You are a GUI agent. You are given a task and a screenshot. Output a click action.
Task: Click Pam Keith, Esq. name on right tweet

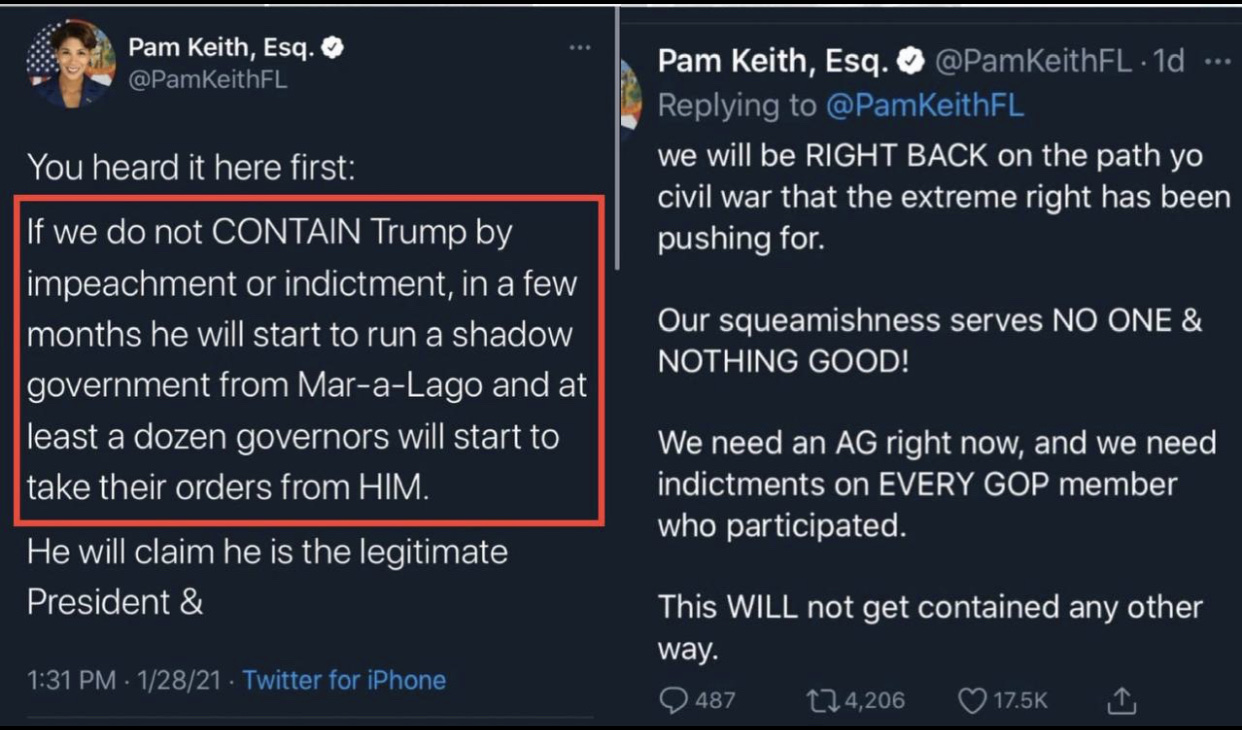[x=773, y=62]
